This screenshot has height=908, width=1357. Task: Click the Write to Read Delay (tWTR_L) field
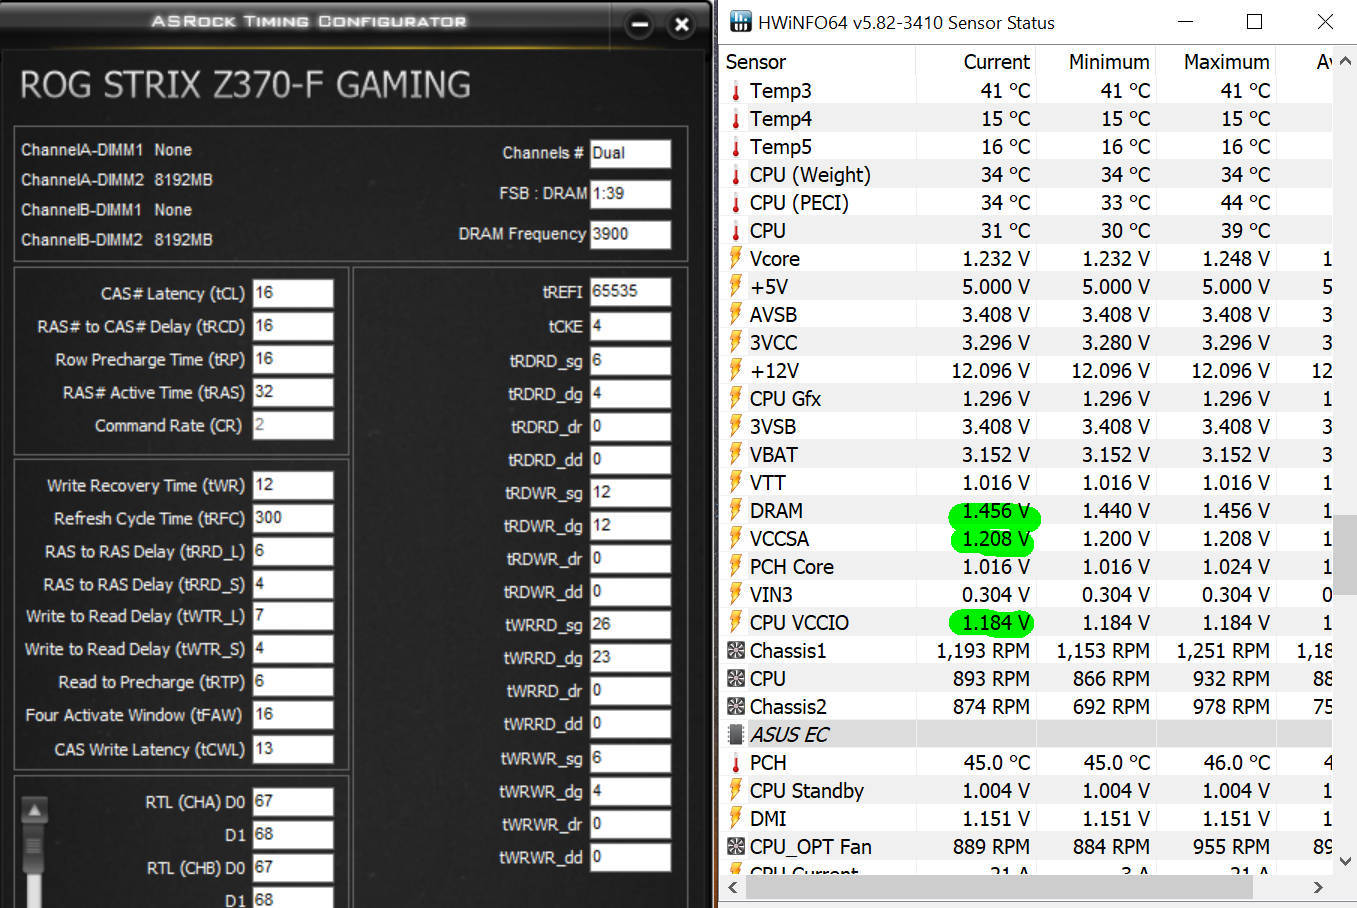(292, 615)
